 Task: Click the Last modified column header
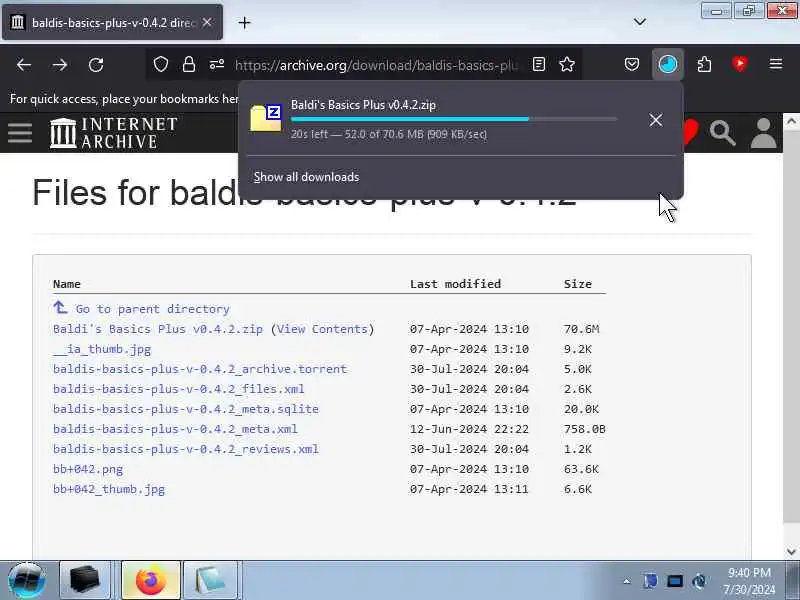[455, 284]
